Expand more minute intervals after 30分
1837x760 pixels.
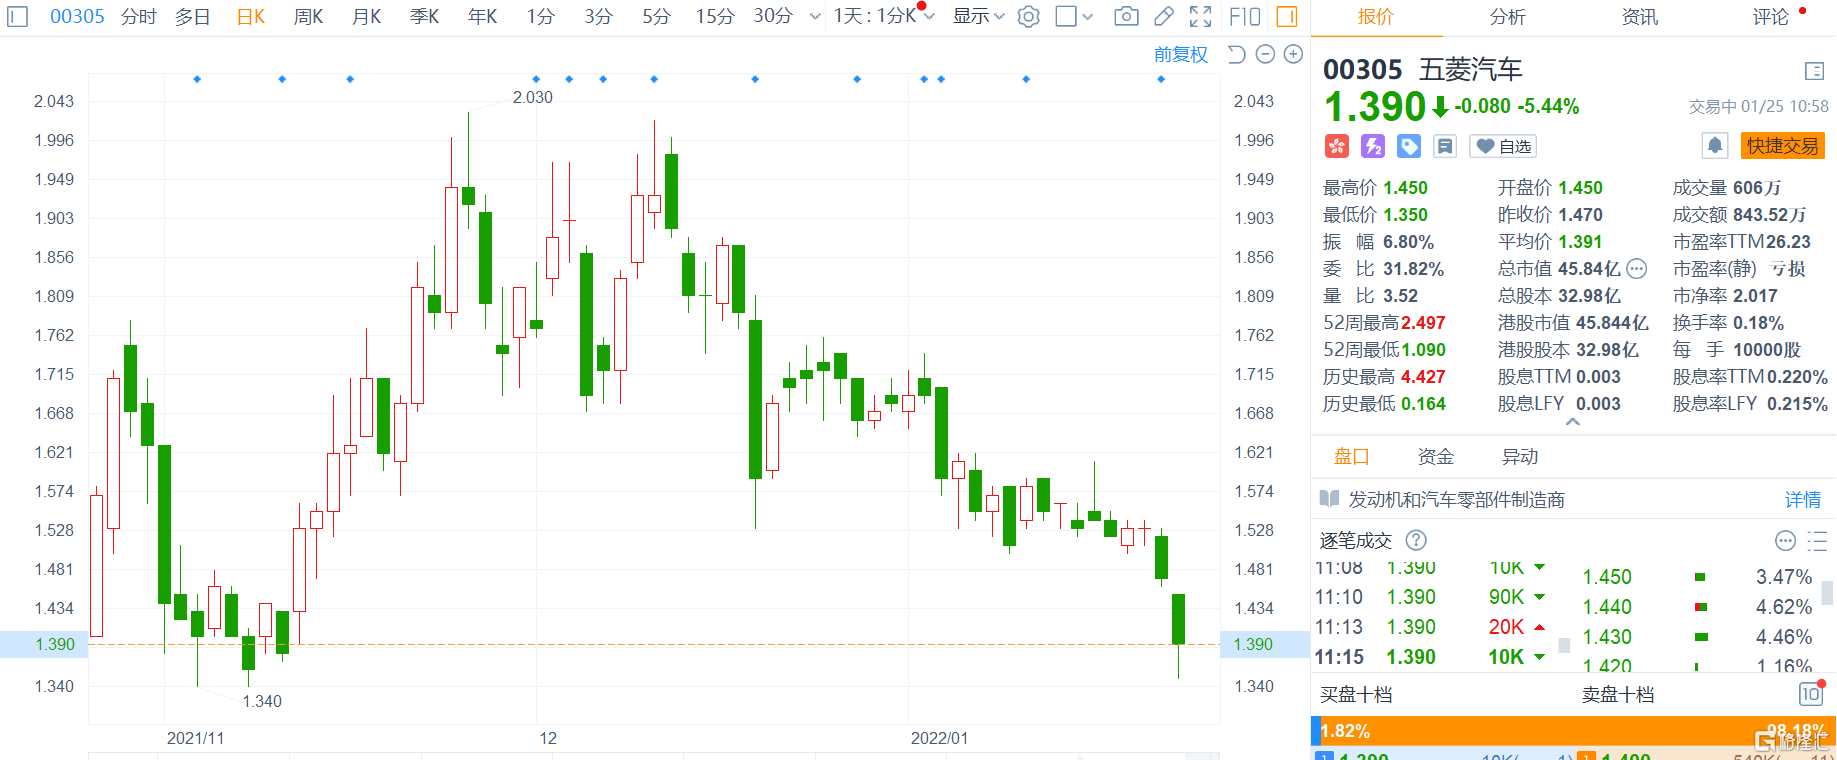(815, 17)
